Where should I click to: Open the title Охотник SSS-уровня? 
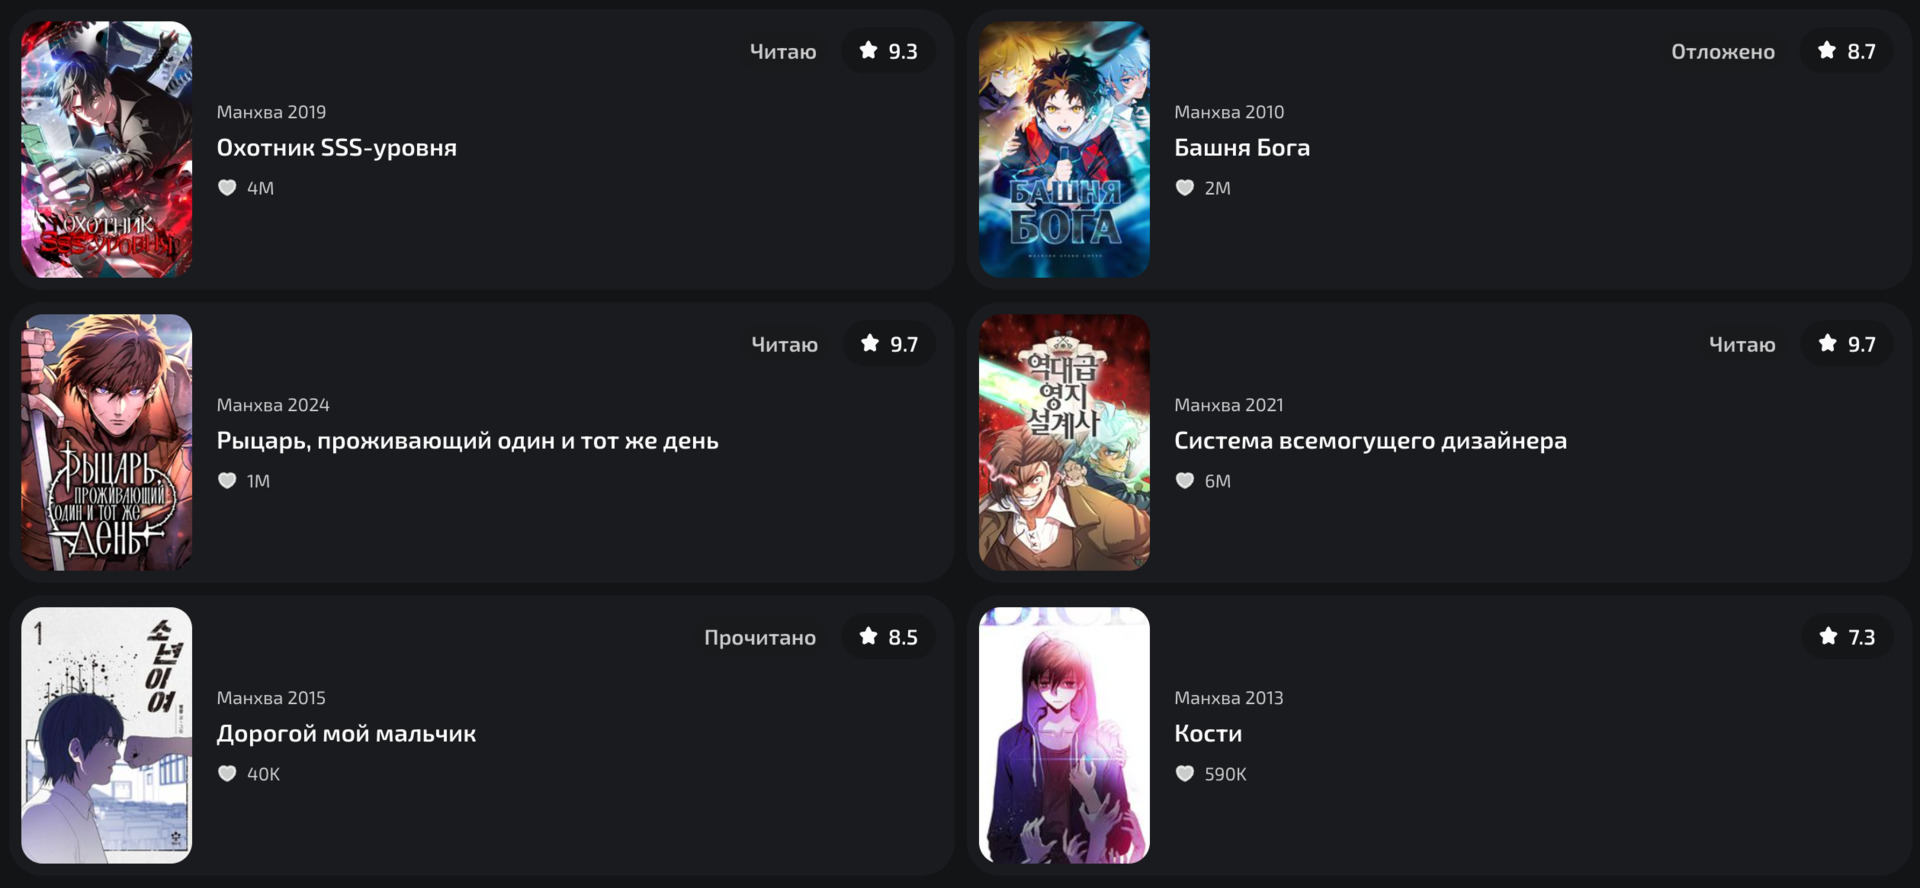click(337, 148)
